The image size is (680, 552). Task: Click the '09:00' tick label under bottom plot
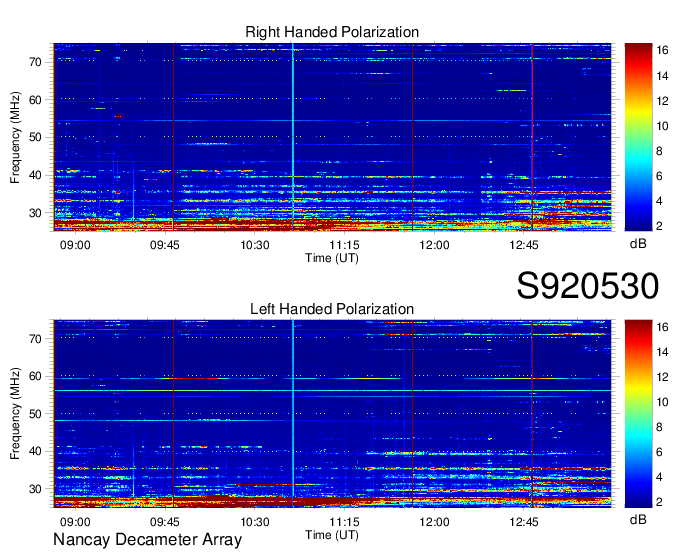point(75,522)
